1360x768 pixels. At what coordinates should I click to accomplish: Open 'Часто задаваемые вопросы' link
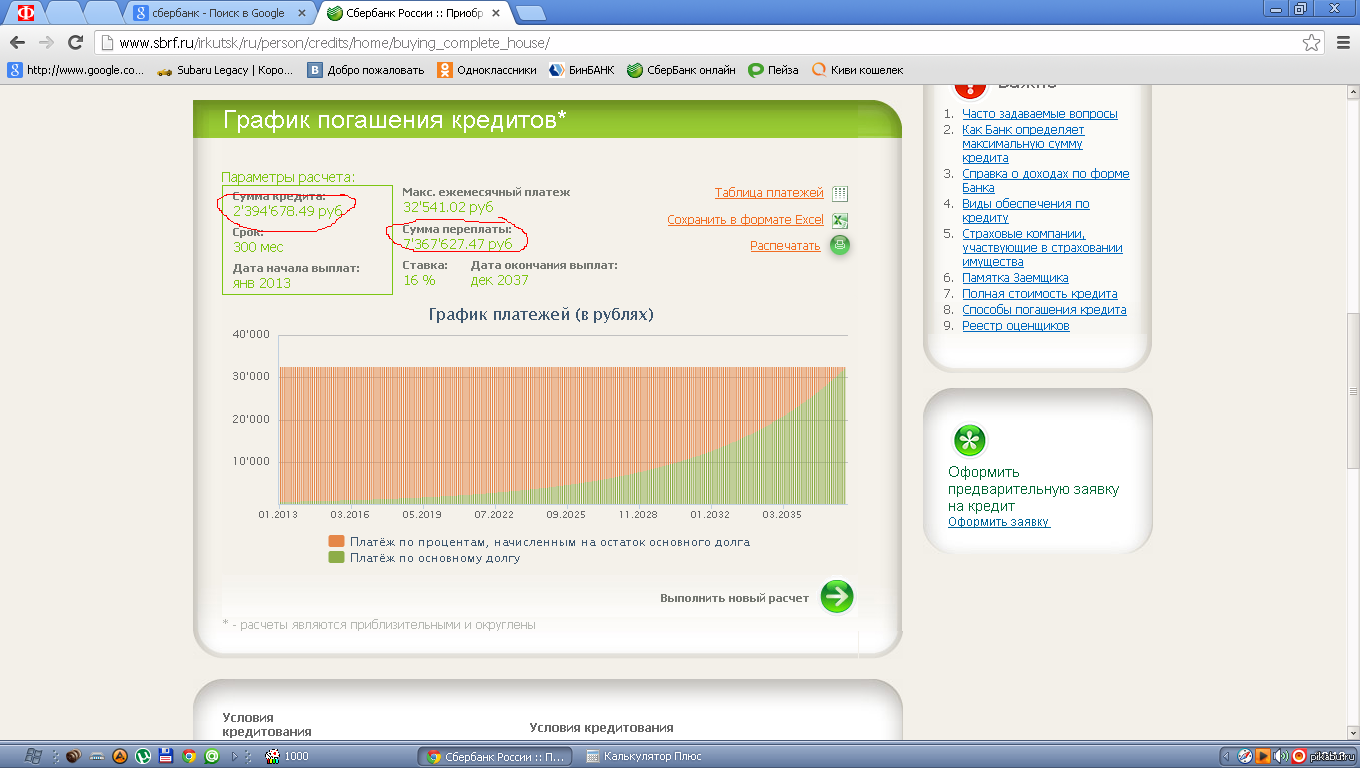point(1039,114)
